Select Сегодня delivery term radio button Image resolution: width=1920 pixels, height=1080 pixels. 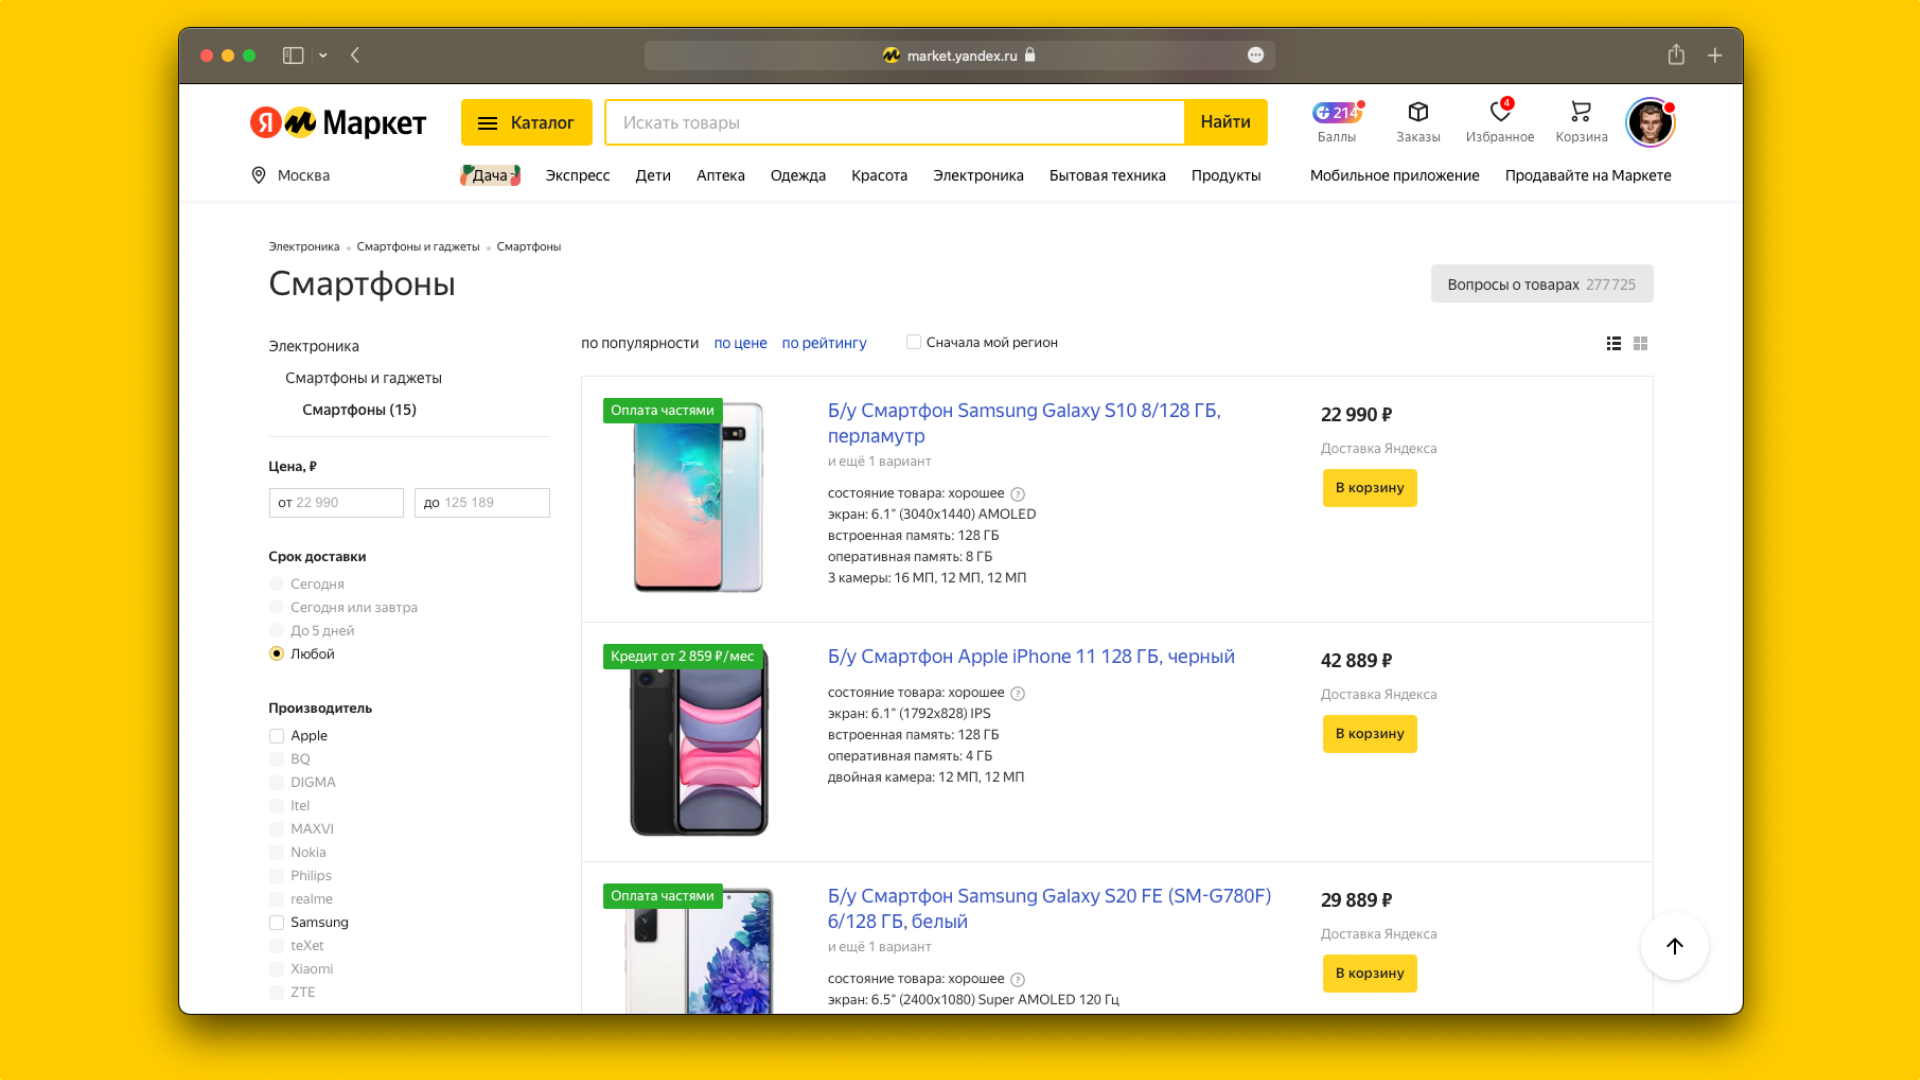click(x=276, y=583)
